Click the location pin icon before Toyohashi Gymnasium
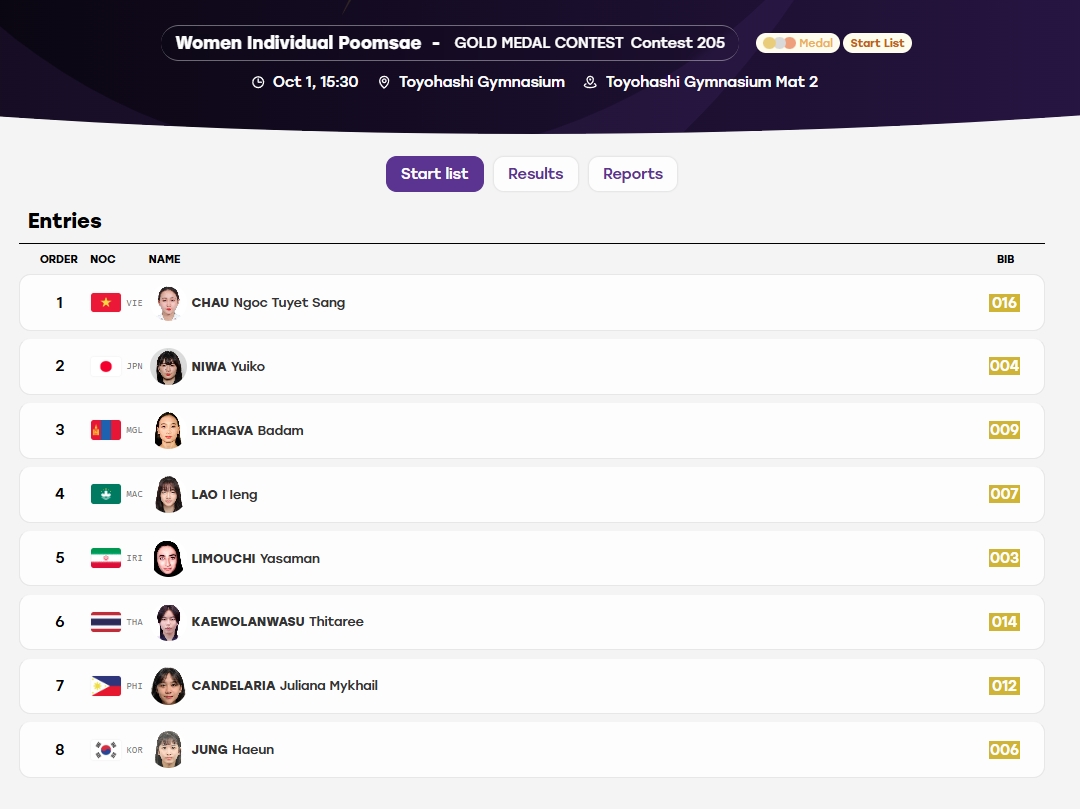The image size is (1080, 809). coord(384,83)
